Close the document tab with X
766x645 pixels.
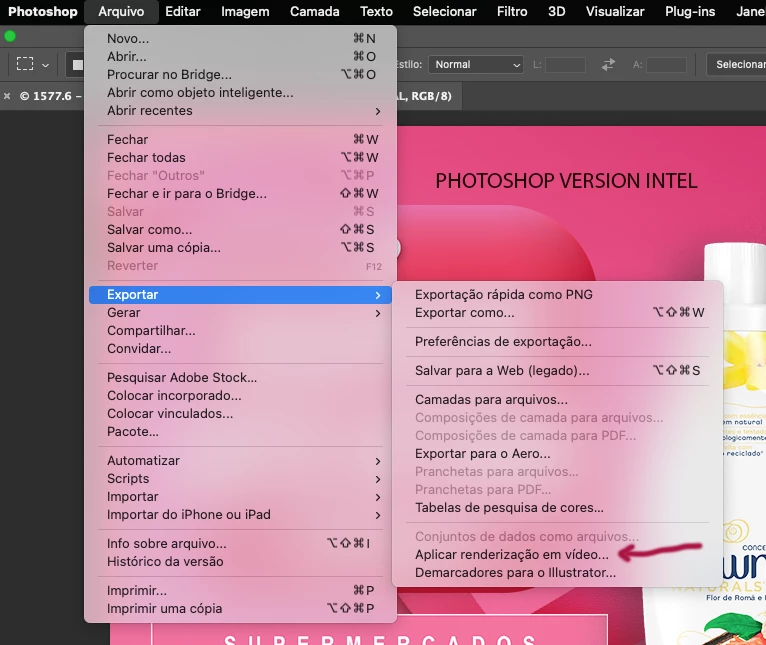(7, 96)
